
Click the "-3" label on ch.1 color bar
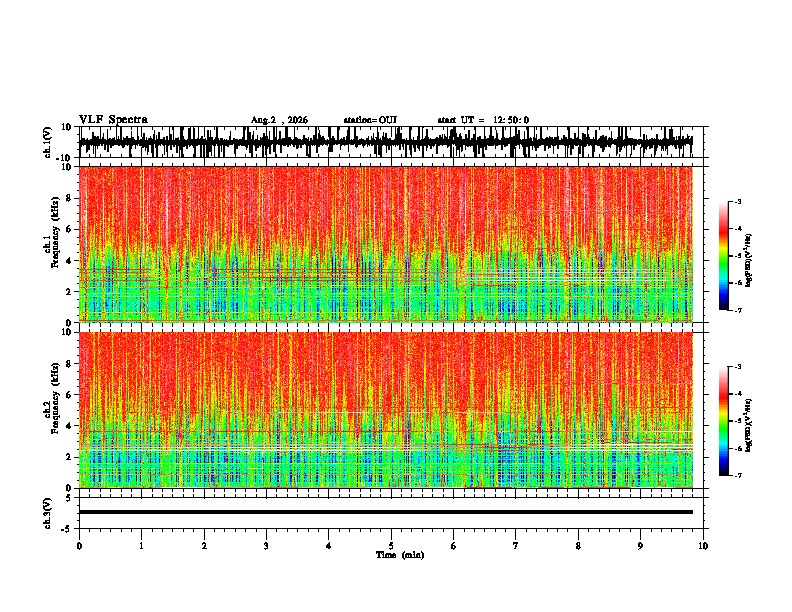click(x=738, y=201)
